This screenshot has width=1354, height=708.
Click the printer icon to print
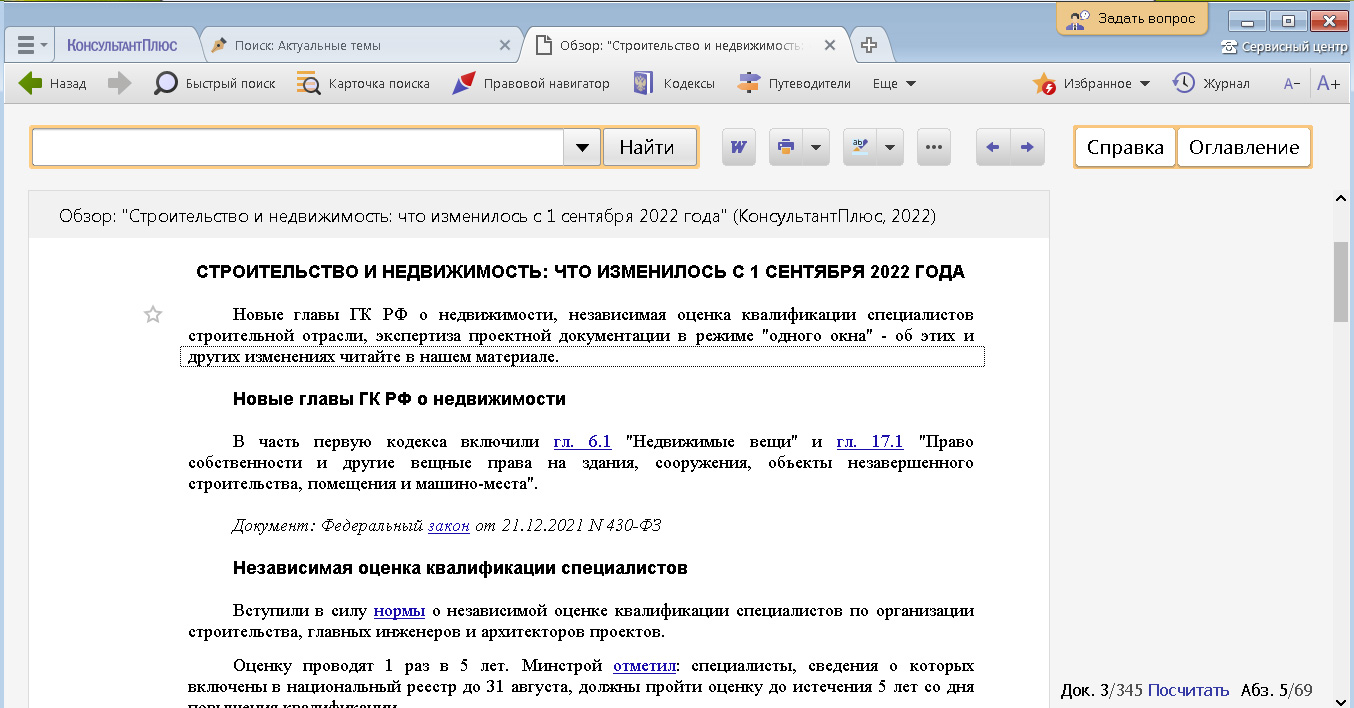(x=786, y=147)
